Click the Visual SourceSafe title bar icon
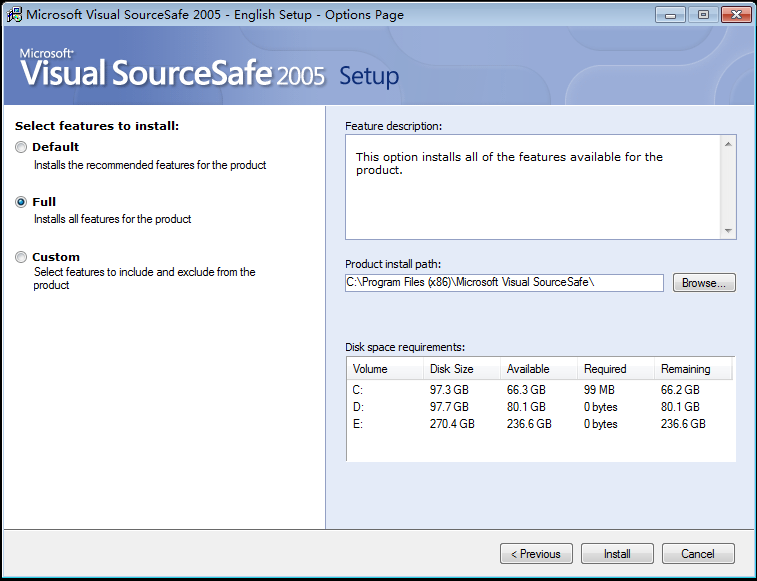The height and width of the screenshot is (581, 757). coord(14,15)
